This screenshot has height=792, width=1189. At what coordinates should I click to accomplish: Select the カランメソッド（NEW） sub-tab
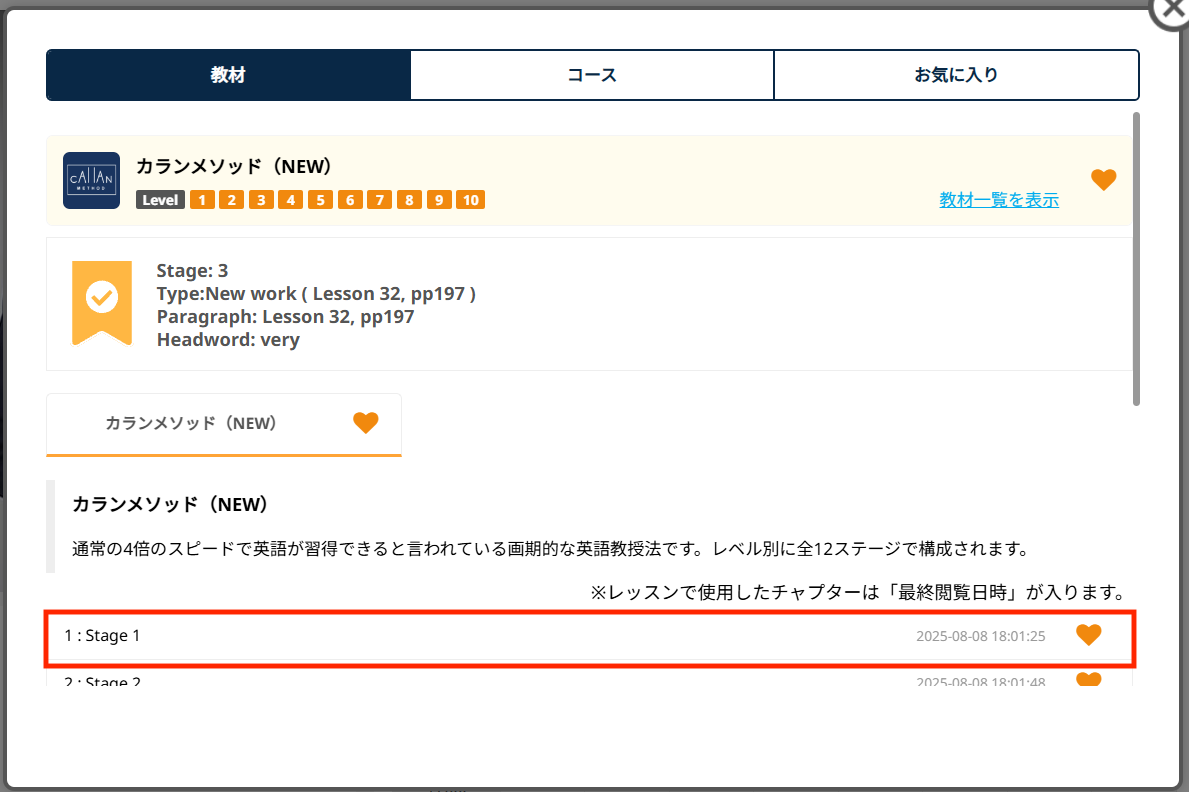point(191,423)
